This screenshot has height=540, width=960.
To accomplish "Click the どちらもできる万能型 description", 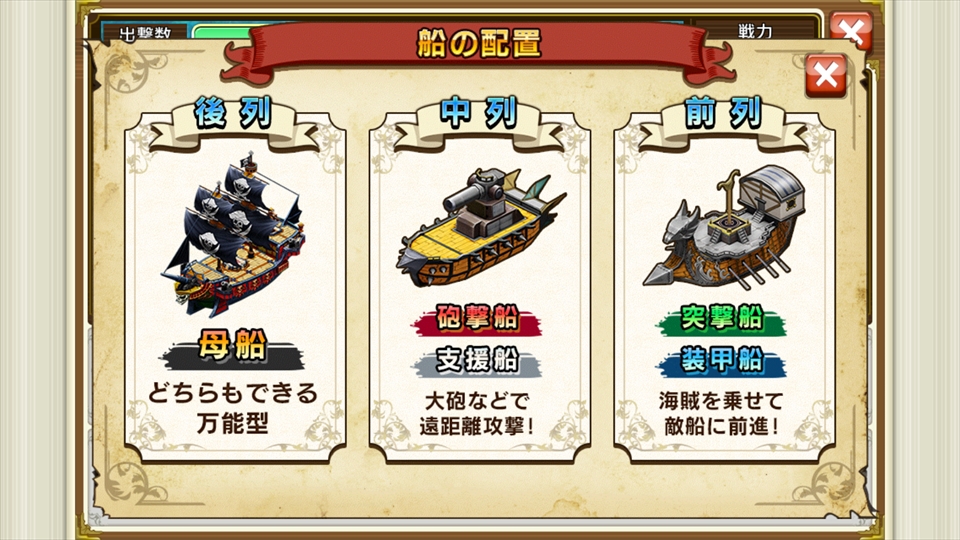I will 233,408.
